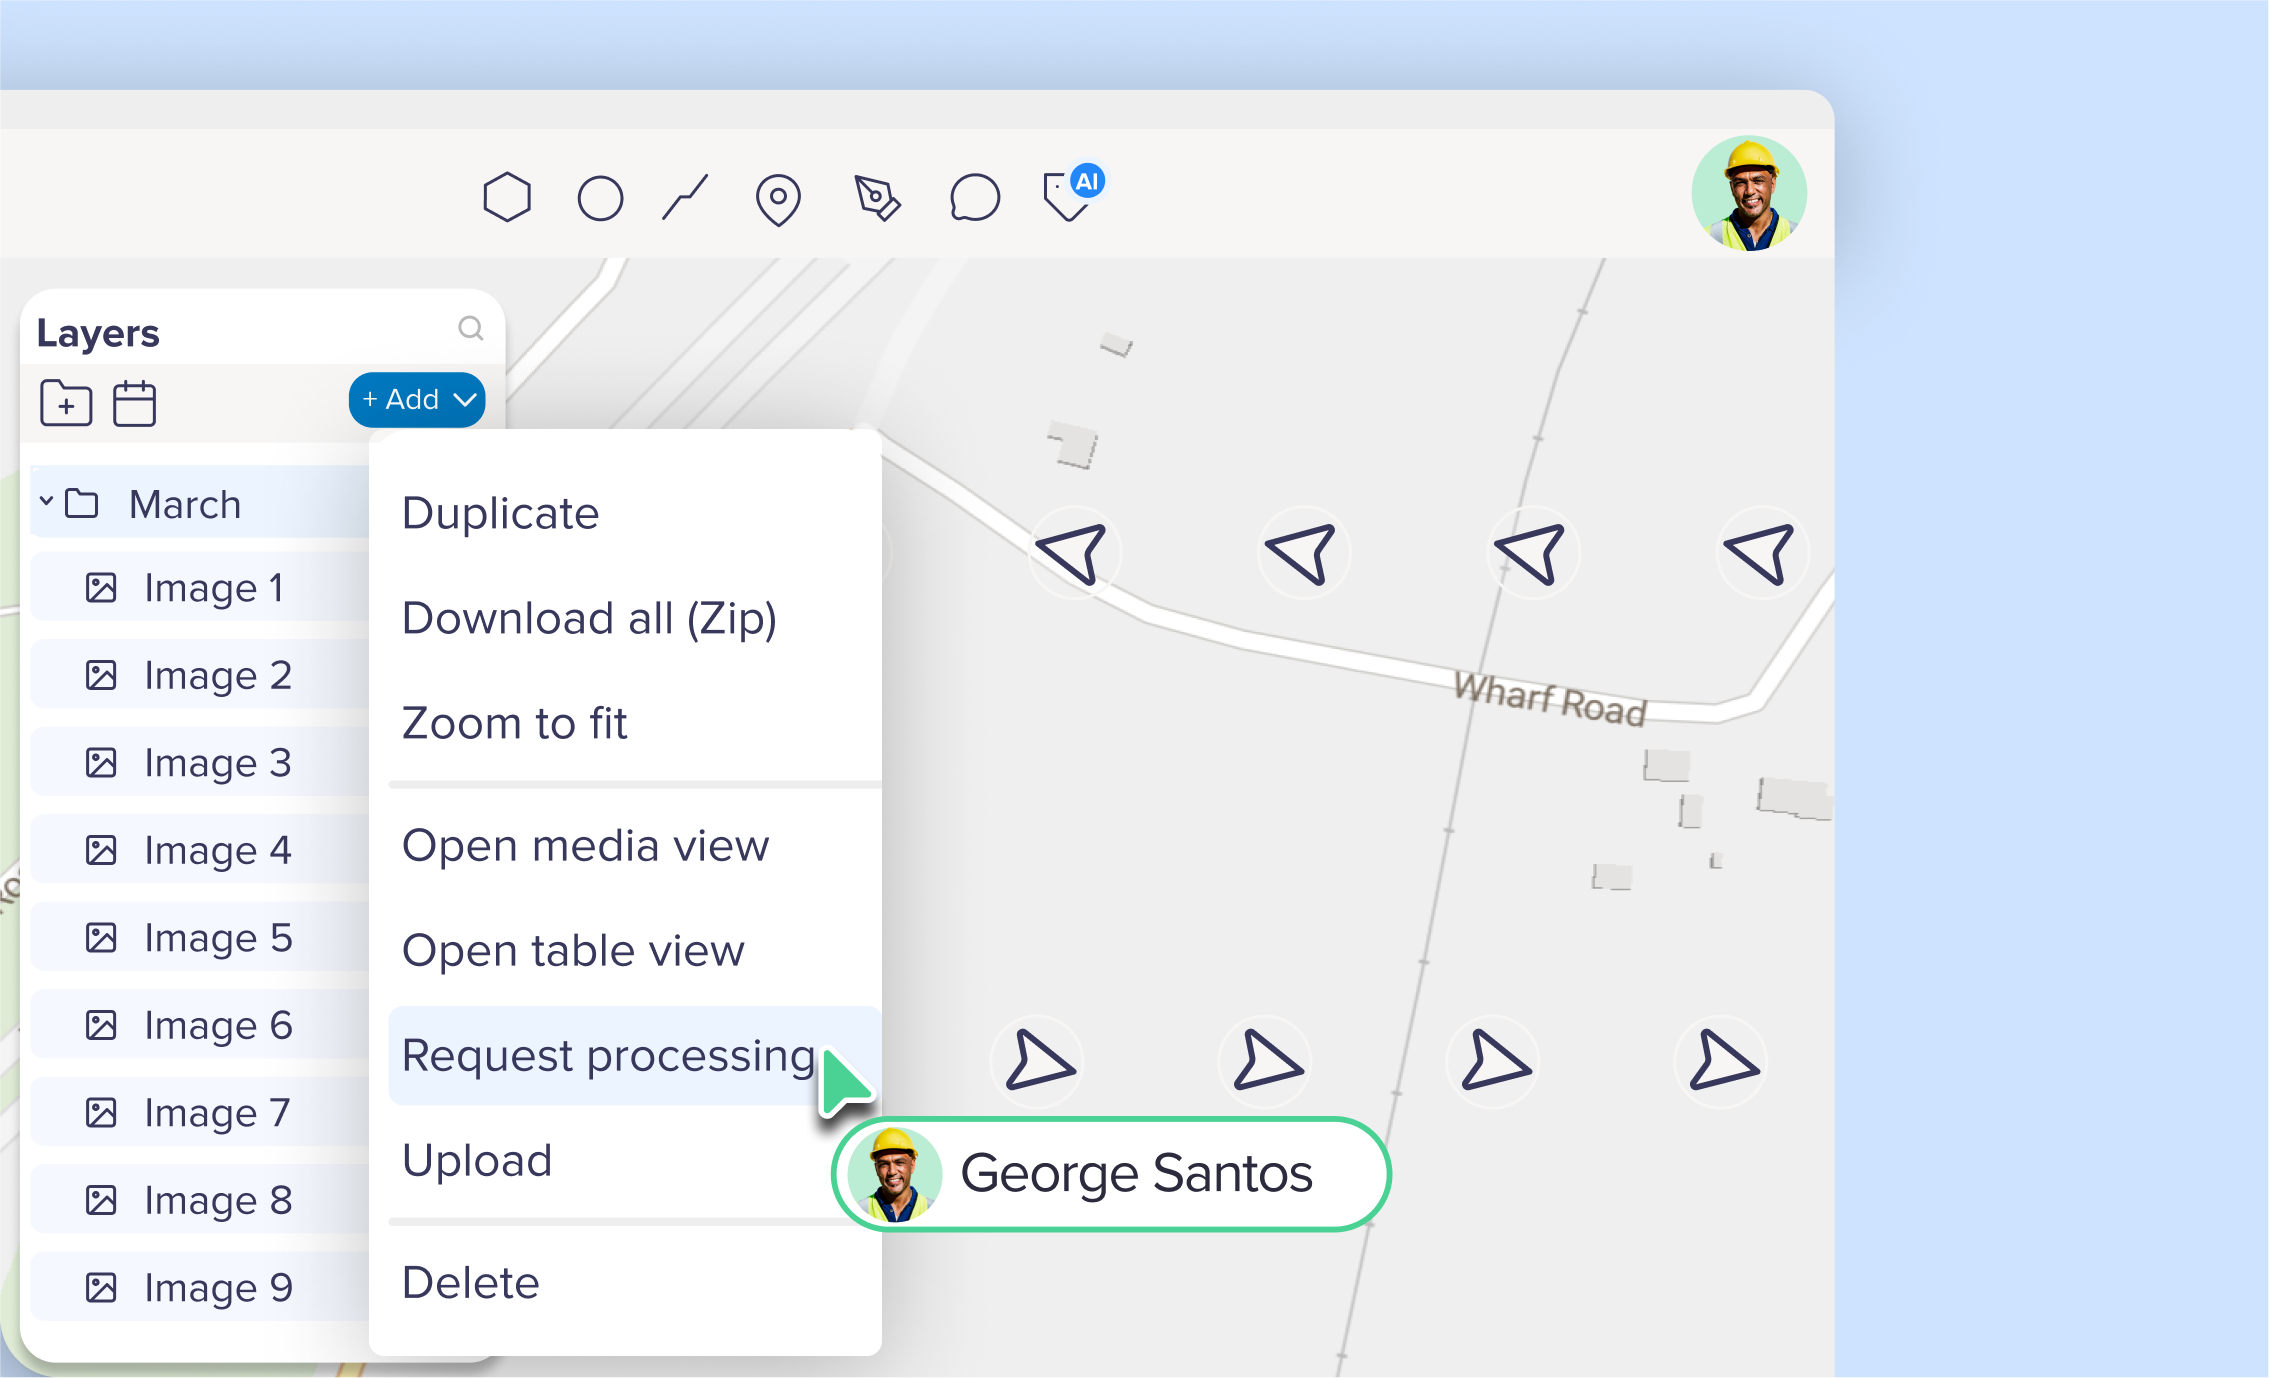Click George Santos name badge
The image size is (2269, 1378).
[1112, 1174]
